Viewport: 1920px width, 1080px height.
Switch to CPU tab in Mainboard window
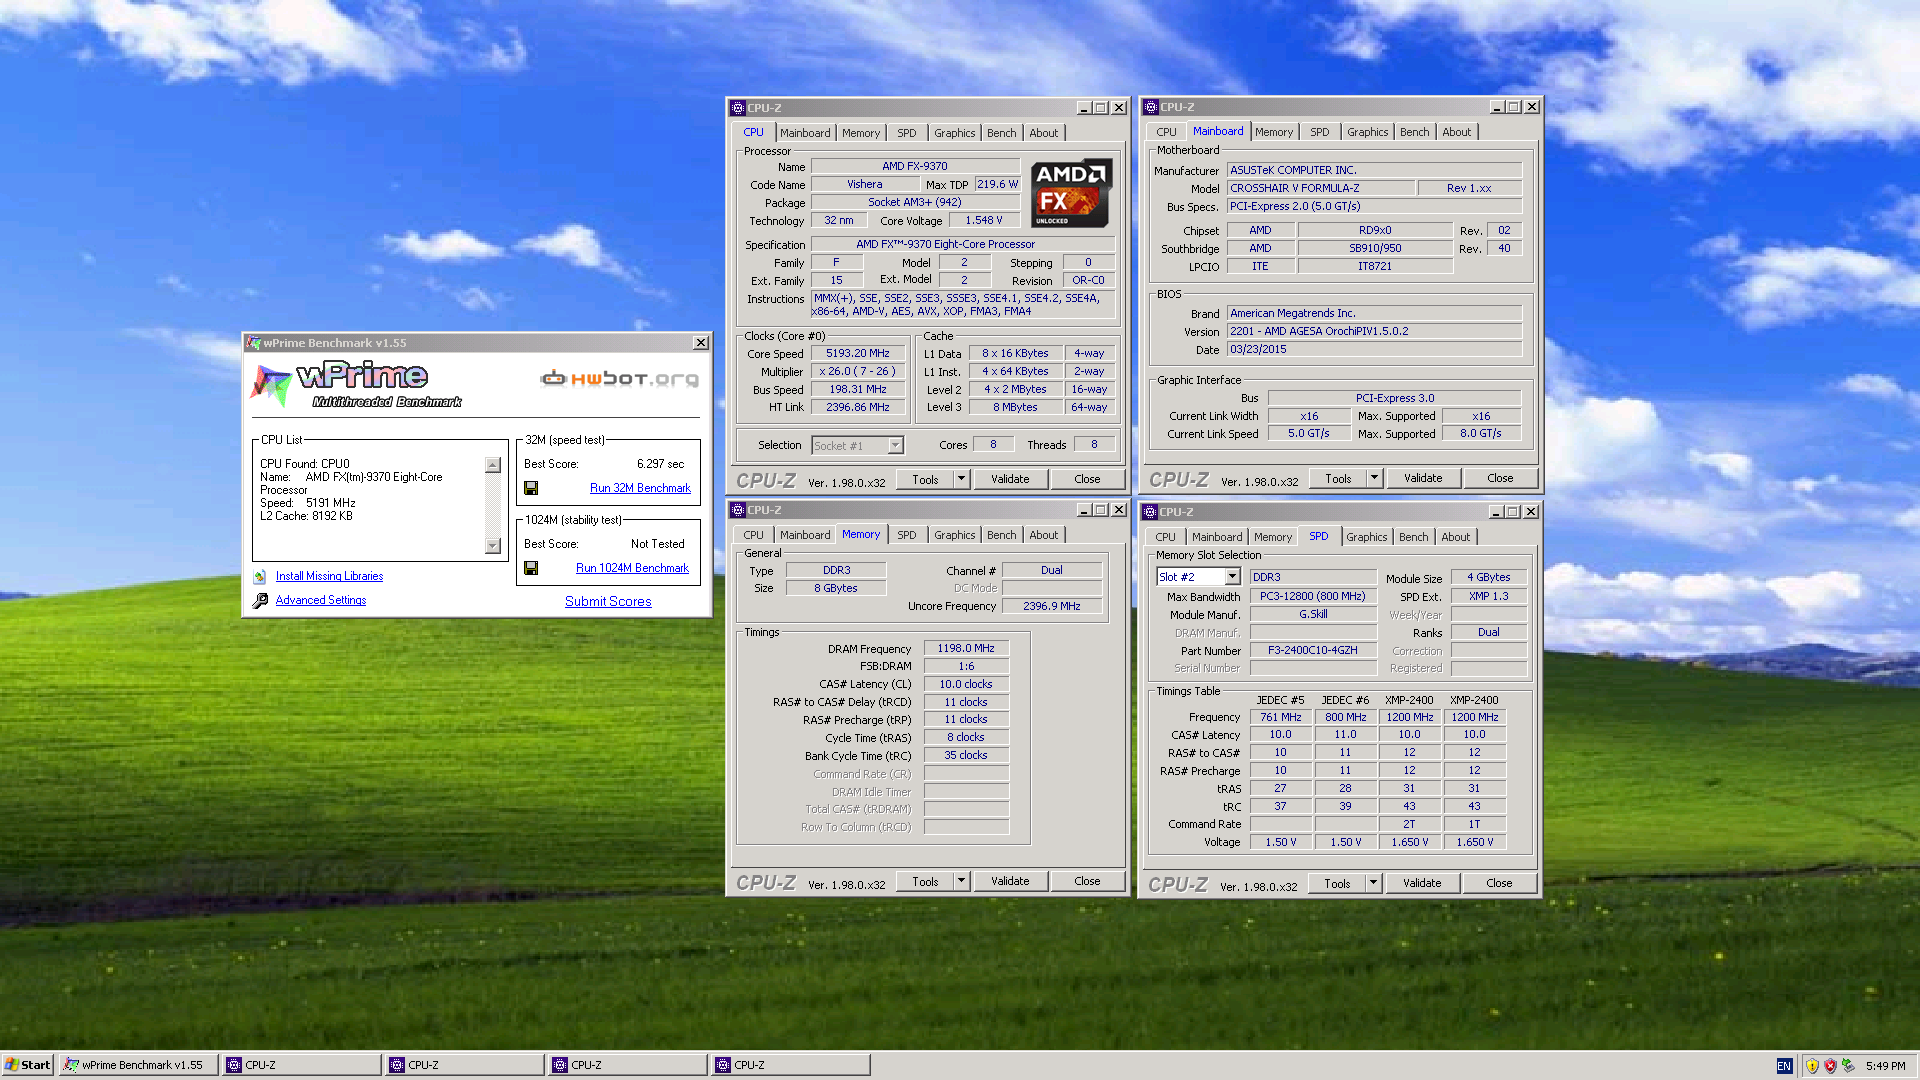pos(1166,132)
